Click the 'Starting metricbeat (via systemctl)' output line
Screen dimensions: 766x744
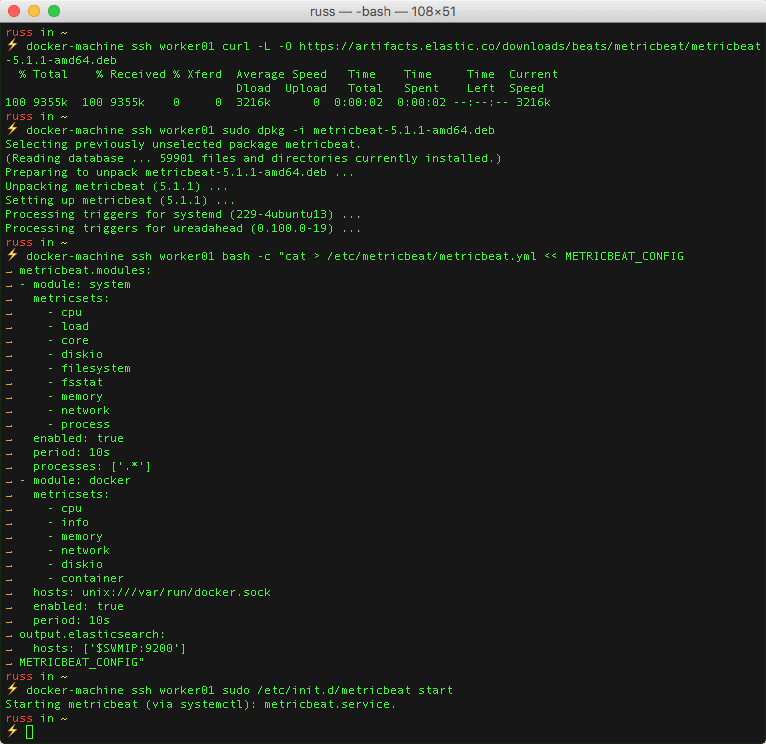pyautogui.click(x=200, y=704)
